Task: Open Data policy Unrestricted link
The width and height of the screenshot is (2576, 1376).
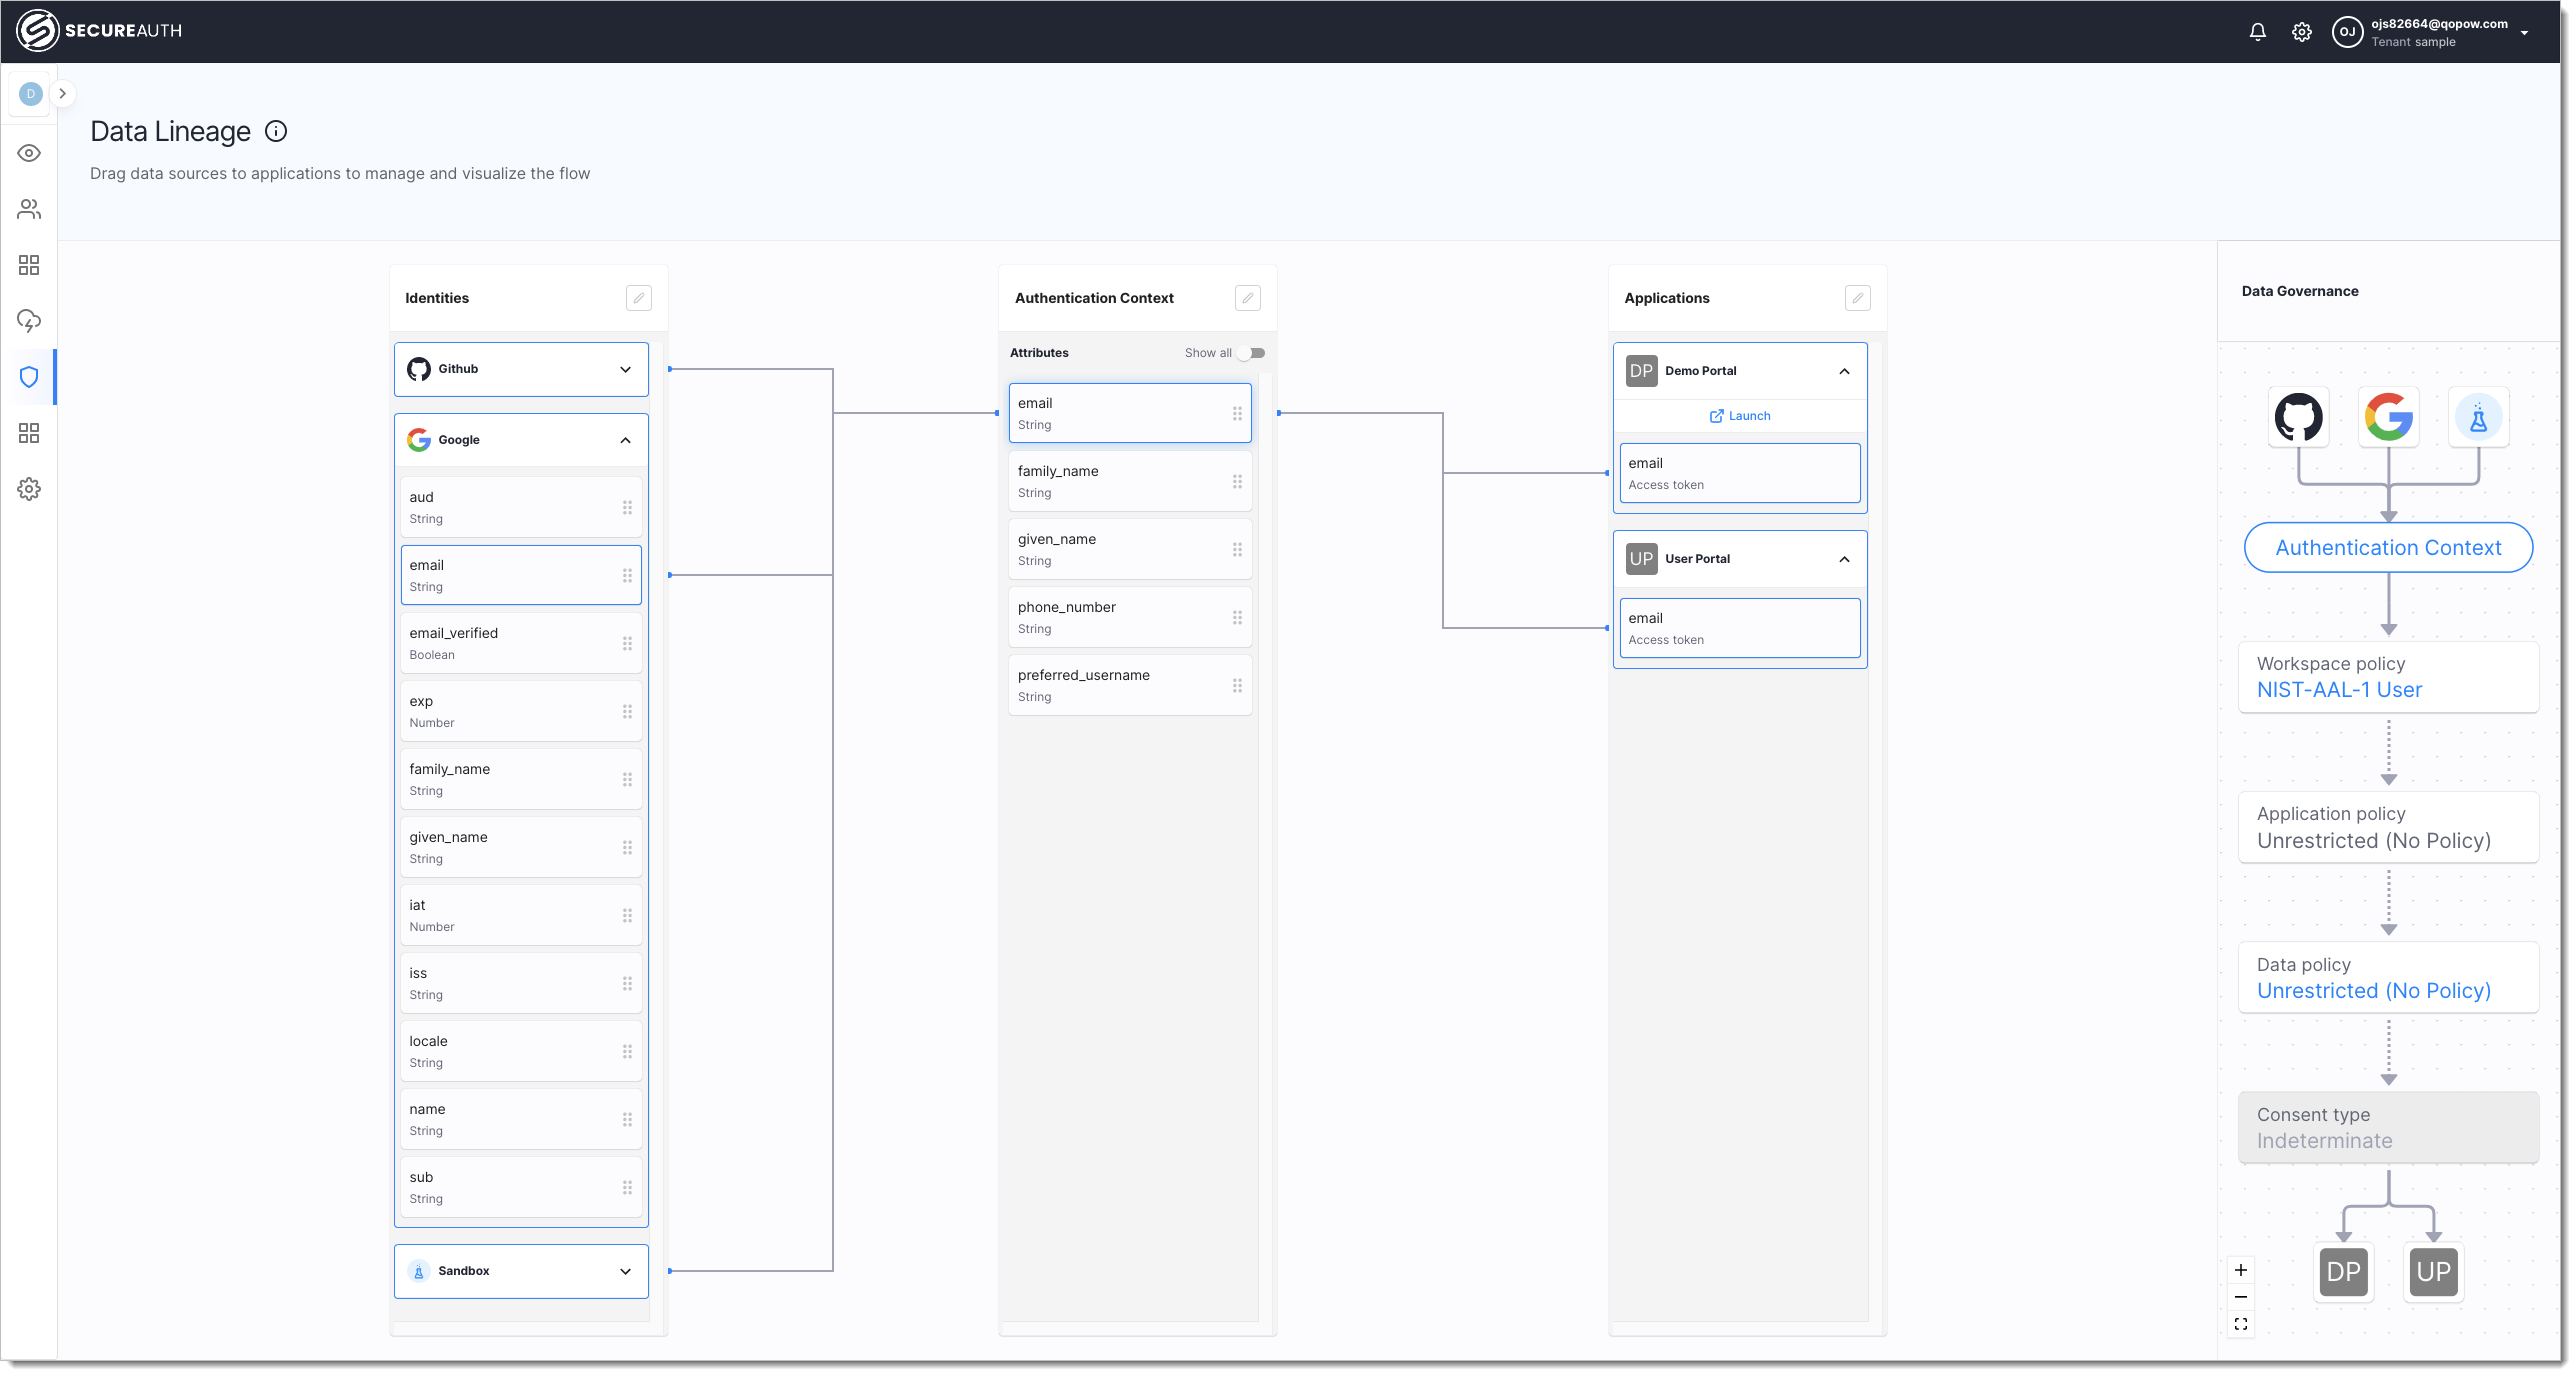Action: pos(2373,991)
